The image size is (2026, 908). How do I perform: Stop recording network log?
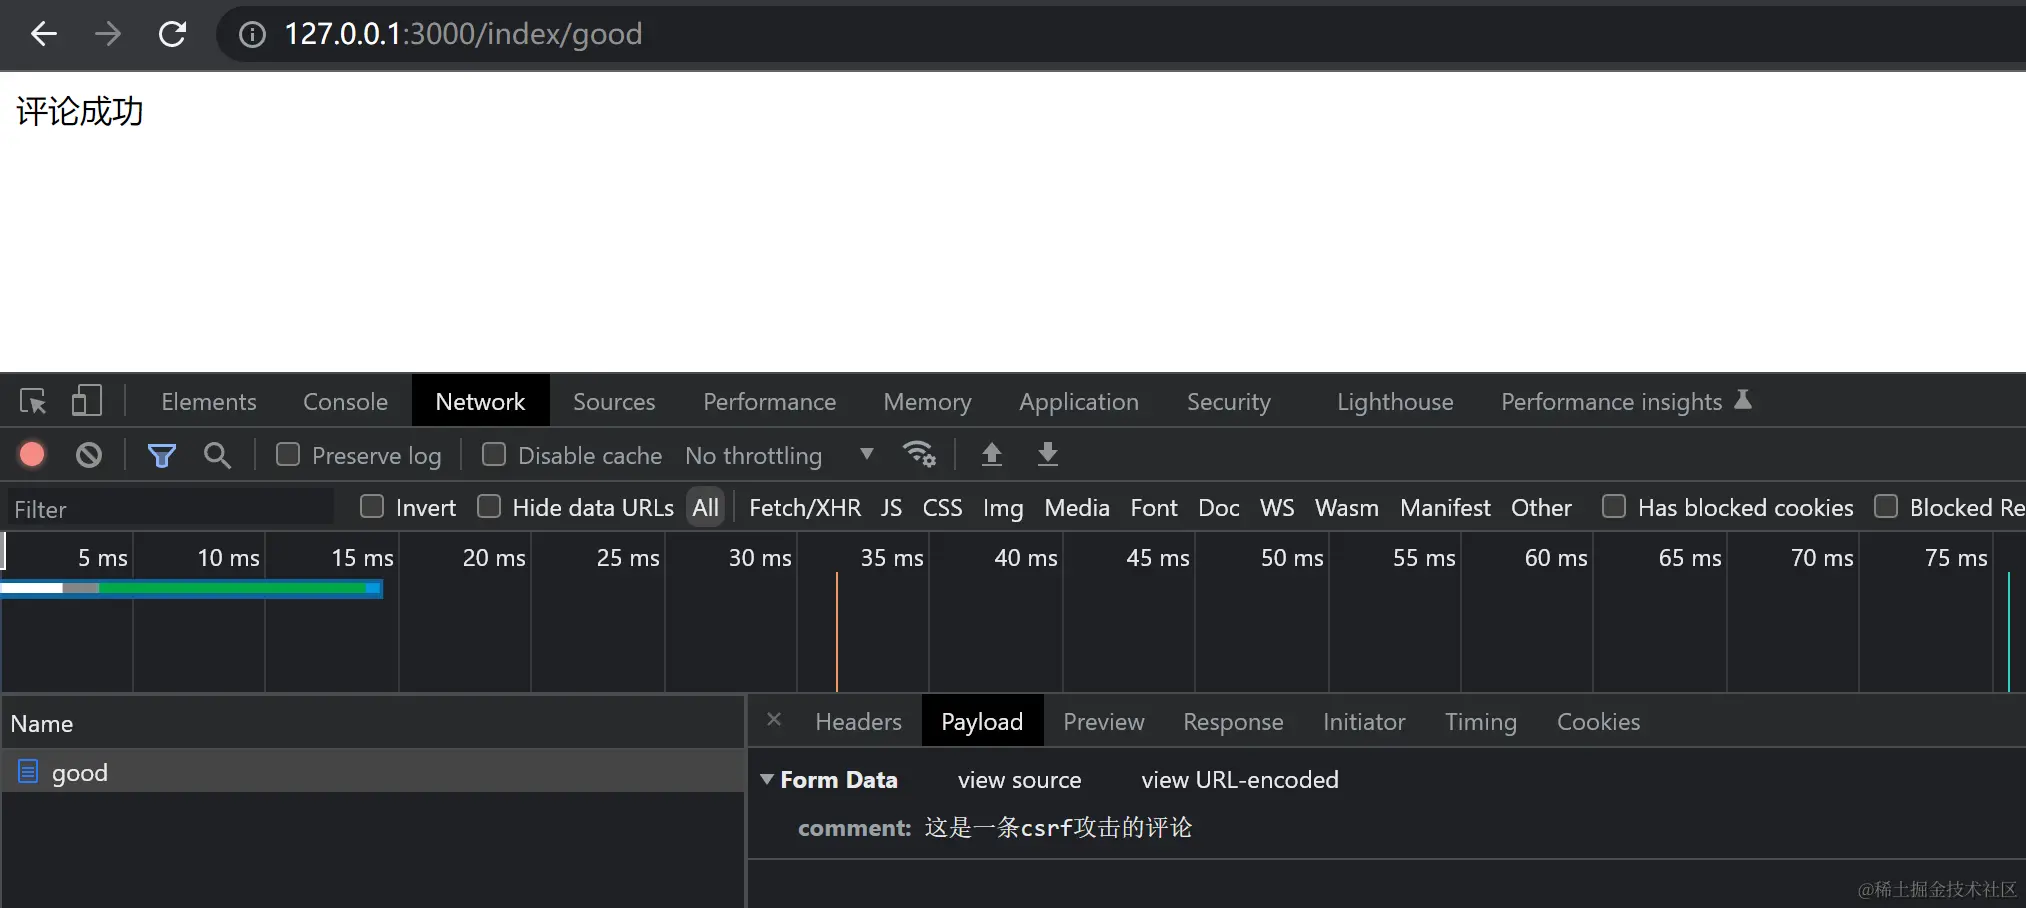pyautogui.click(x=32, y=455)
